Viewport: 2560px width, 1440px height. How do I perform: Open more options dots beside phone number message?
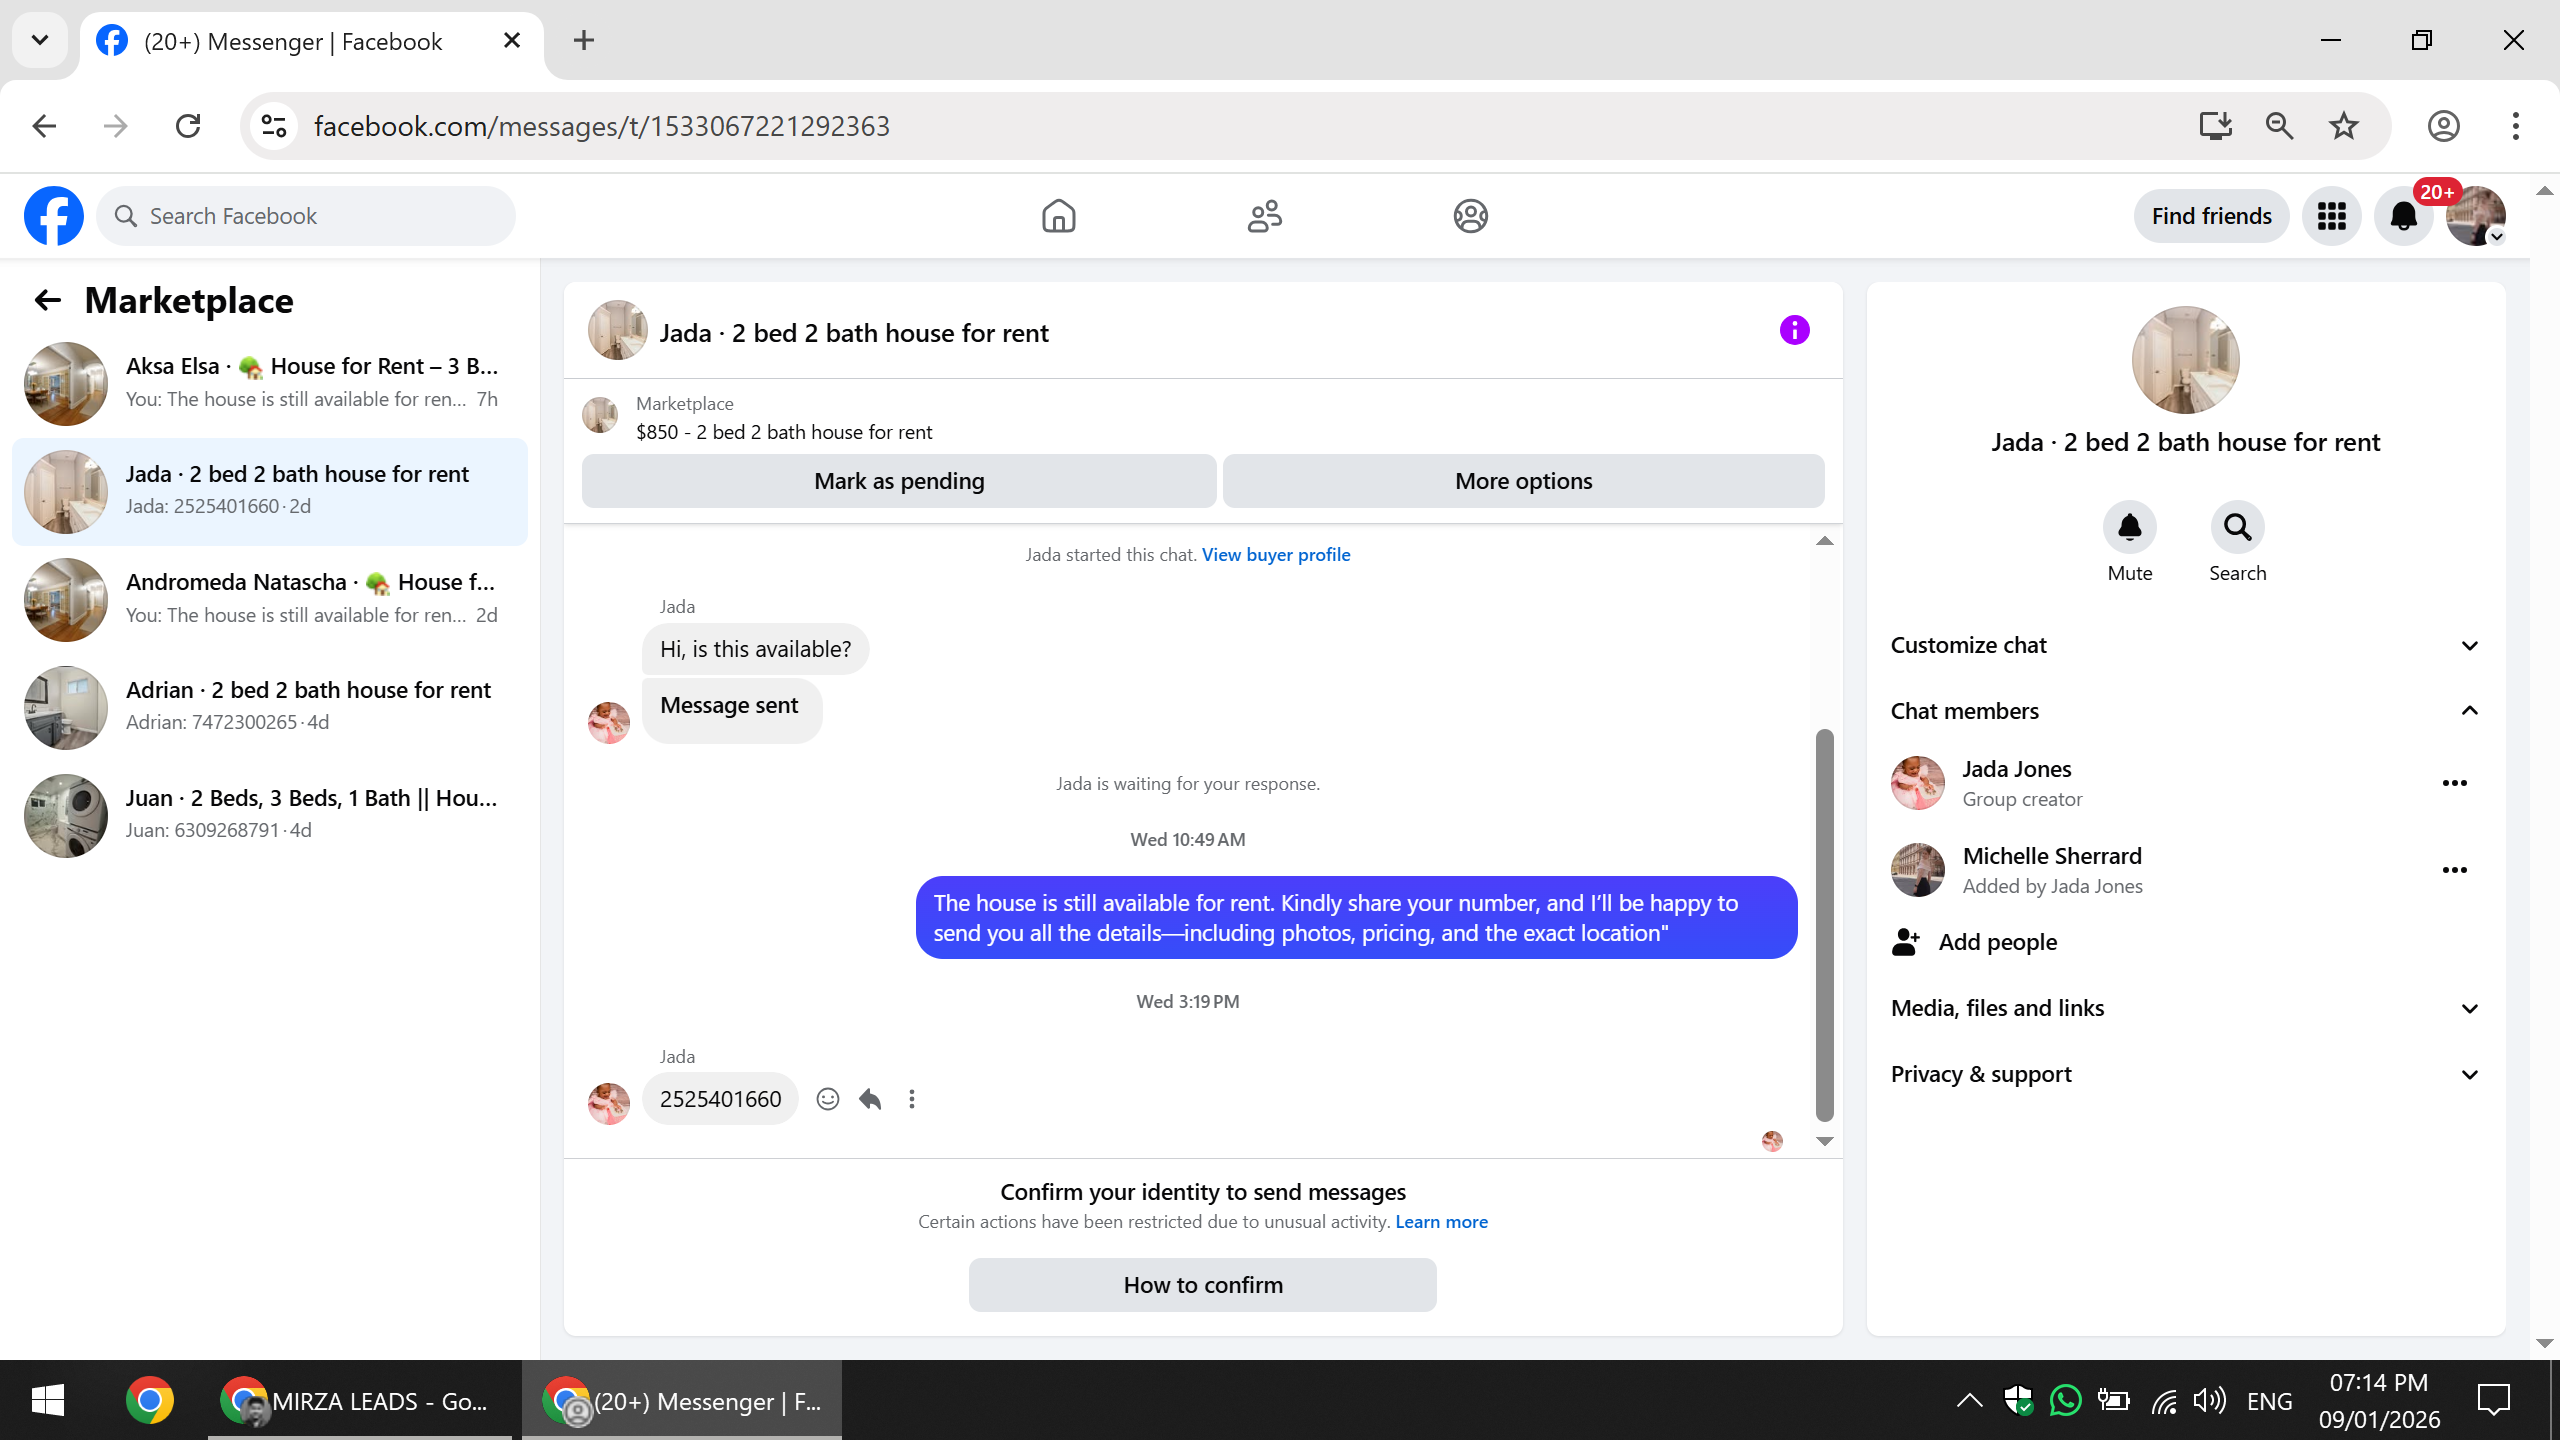911,1099
